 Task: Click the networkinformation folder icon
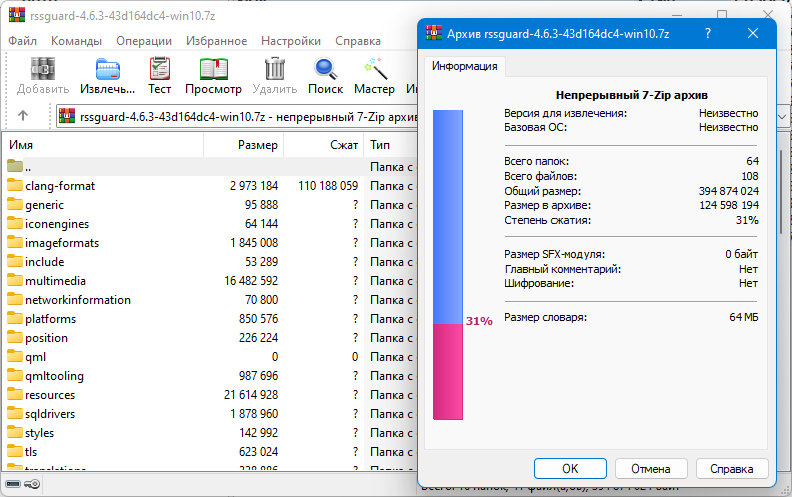point(15,299)
